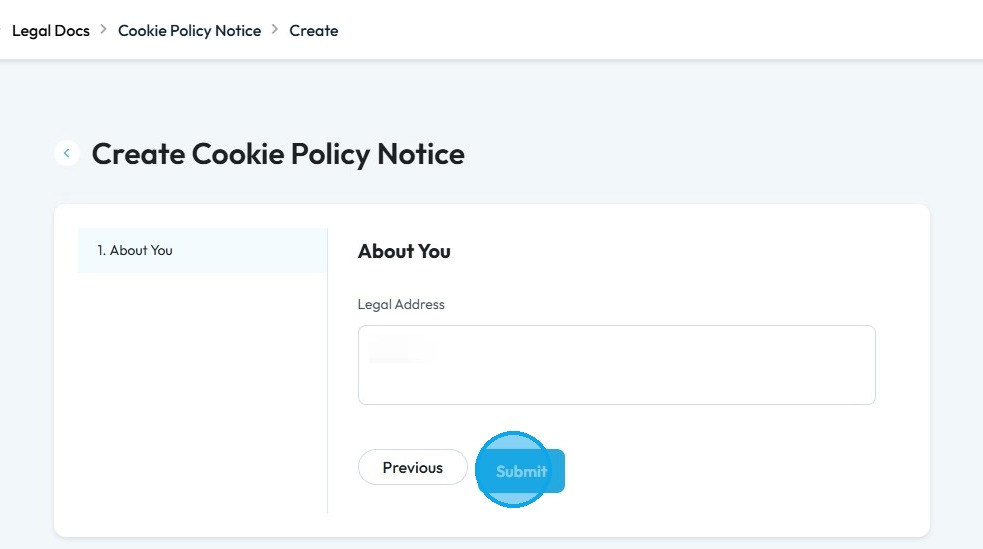The height and width of the screenshot is (549, 983).
Task: Click the chevron before the Create breadcrumb
Action: (275, 30)
